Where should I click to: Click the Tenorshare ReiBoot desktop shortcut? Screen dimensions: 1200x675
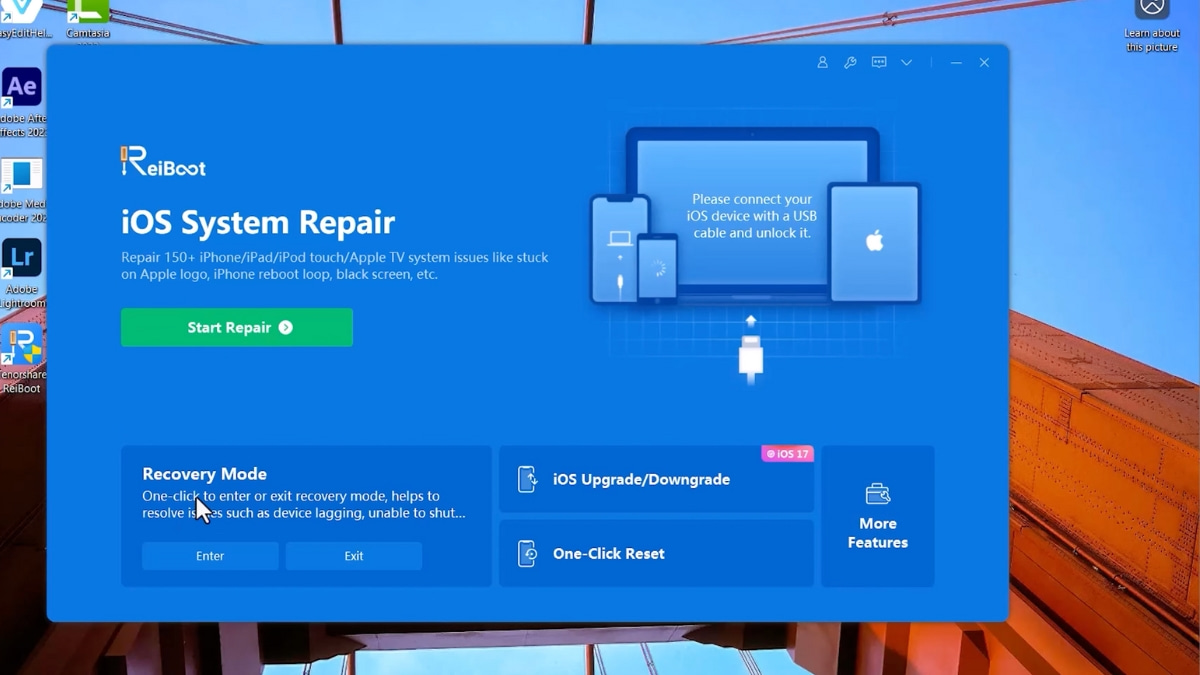(x=21, y=360)
